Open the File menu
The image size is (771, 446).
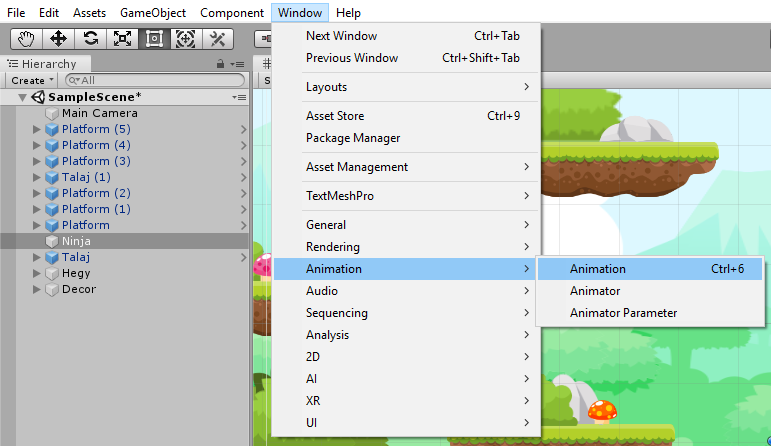click(x=16, y=13)
